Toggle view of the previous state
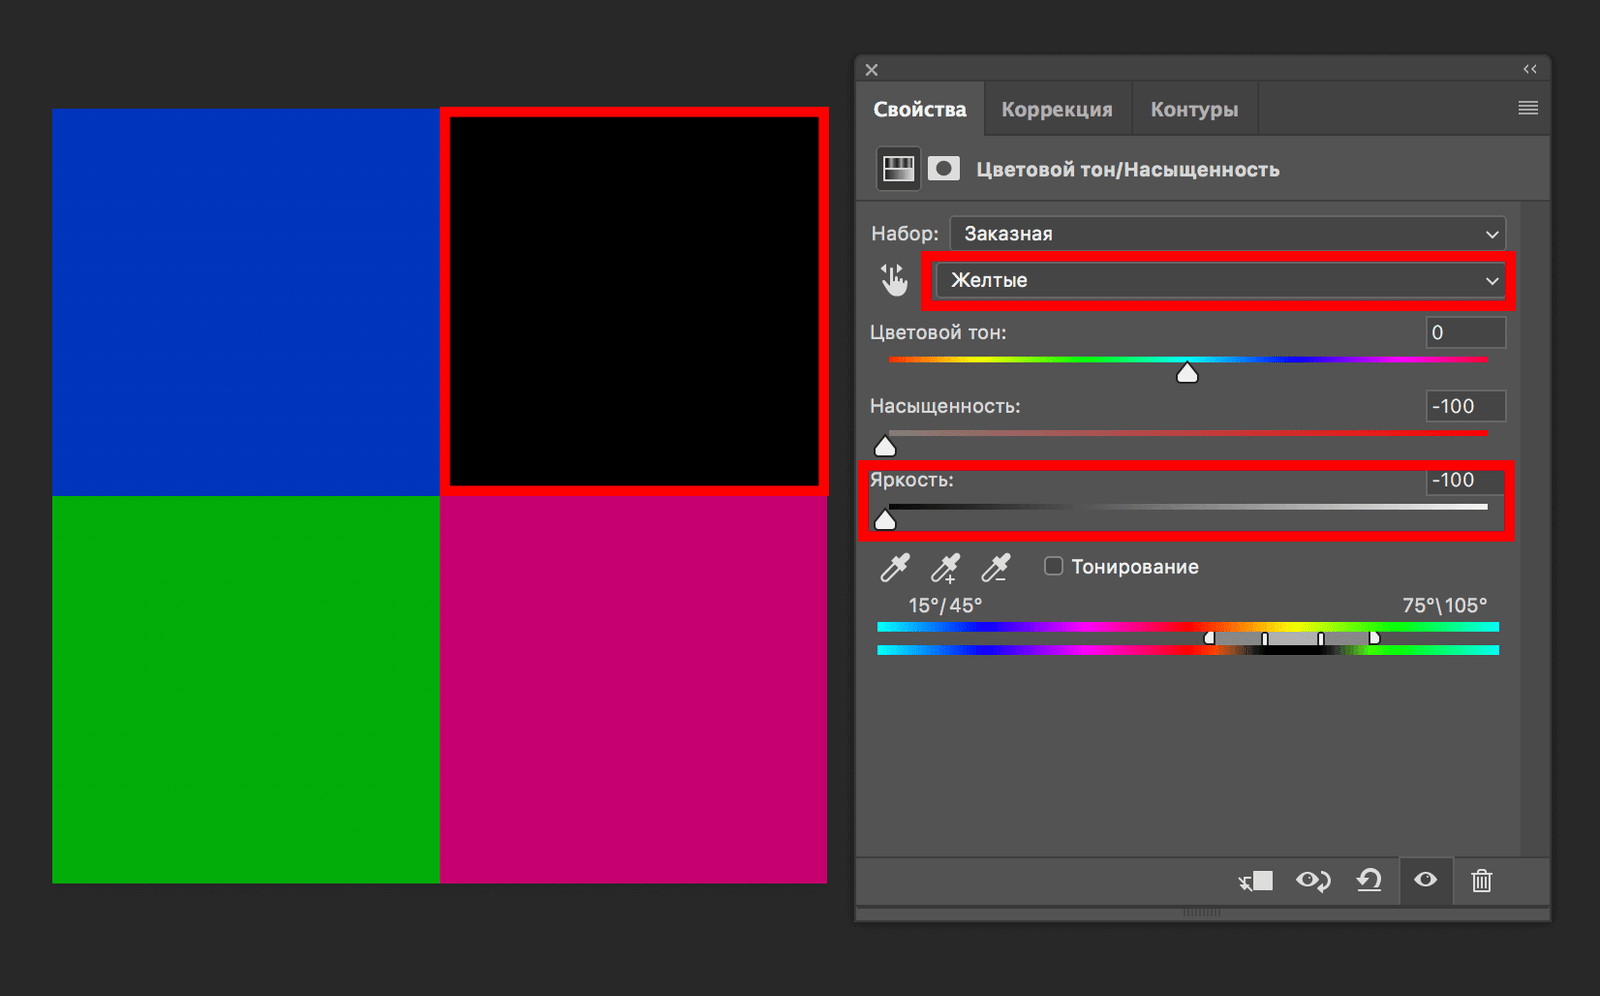Image resolution: width=1600 pixels, height=996 pixels. [1313, 881]
